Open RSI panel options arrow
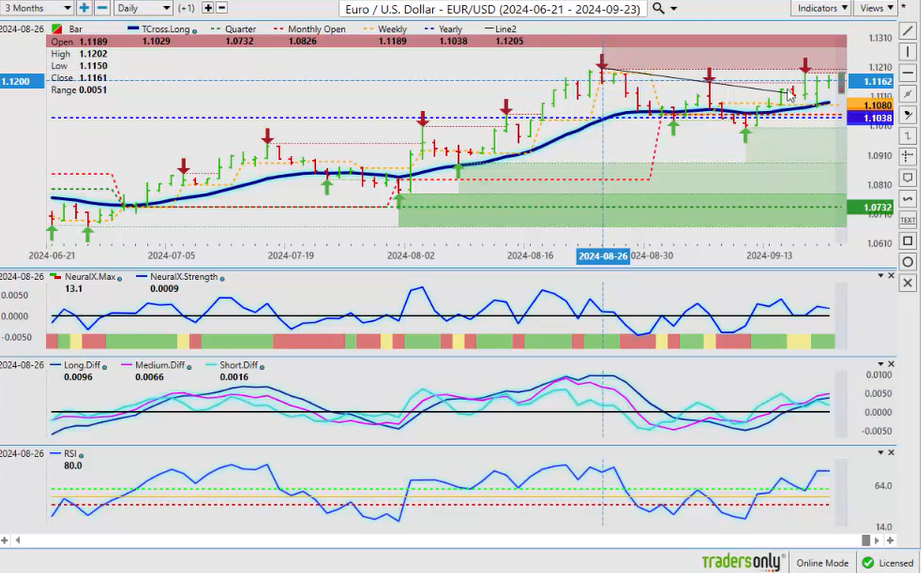Screen dimensions: 921x573 coord(880,452)
